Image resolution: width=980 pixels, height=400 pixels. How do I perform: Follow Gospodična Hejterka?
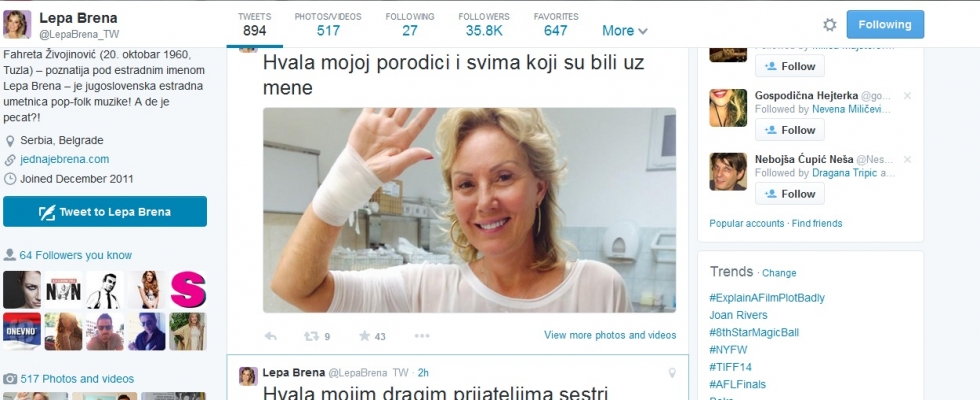click(790, 130)
